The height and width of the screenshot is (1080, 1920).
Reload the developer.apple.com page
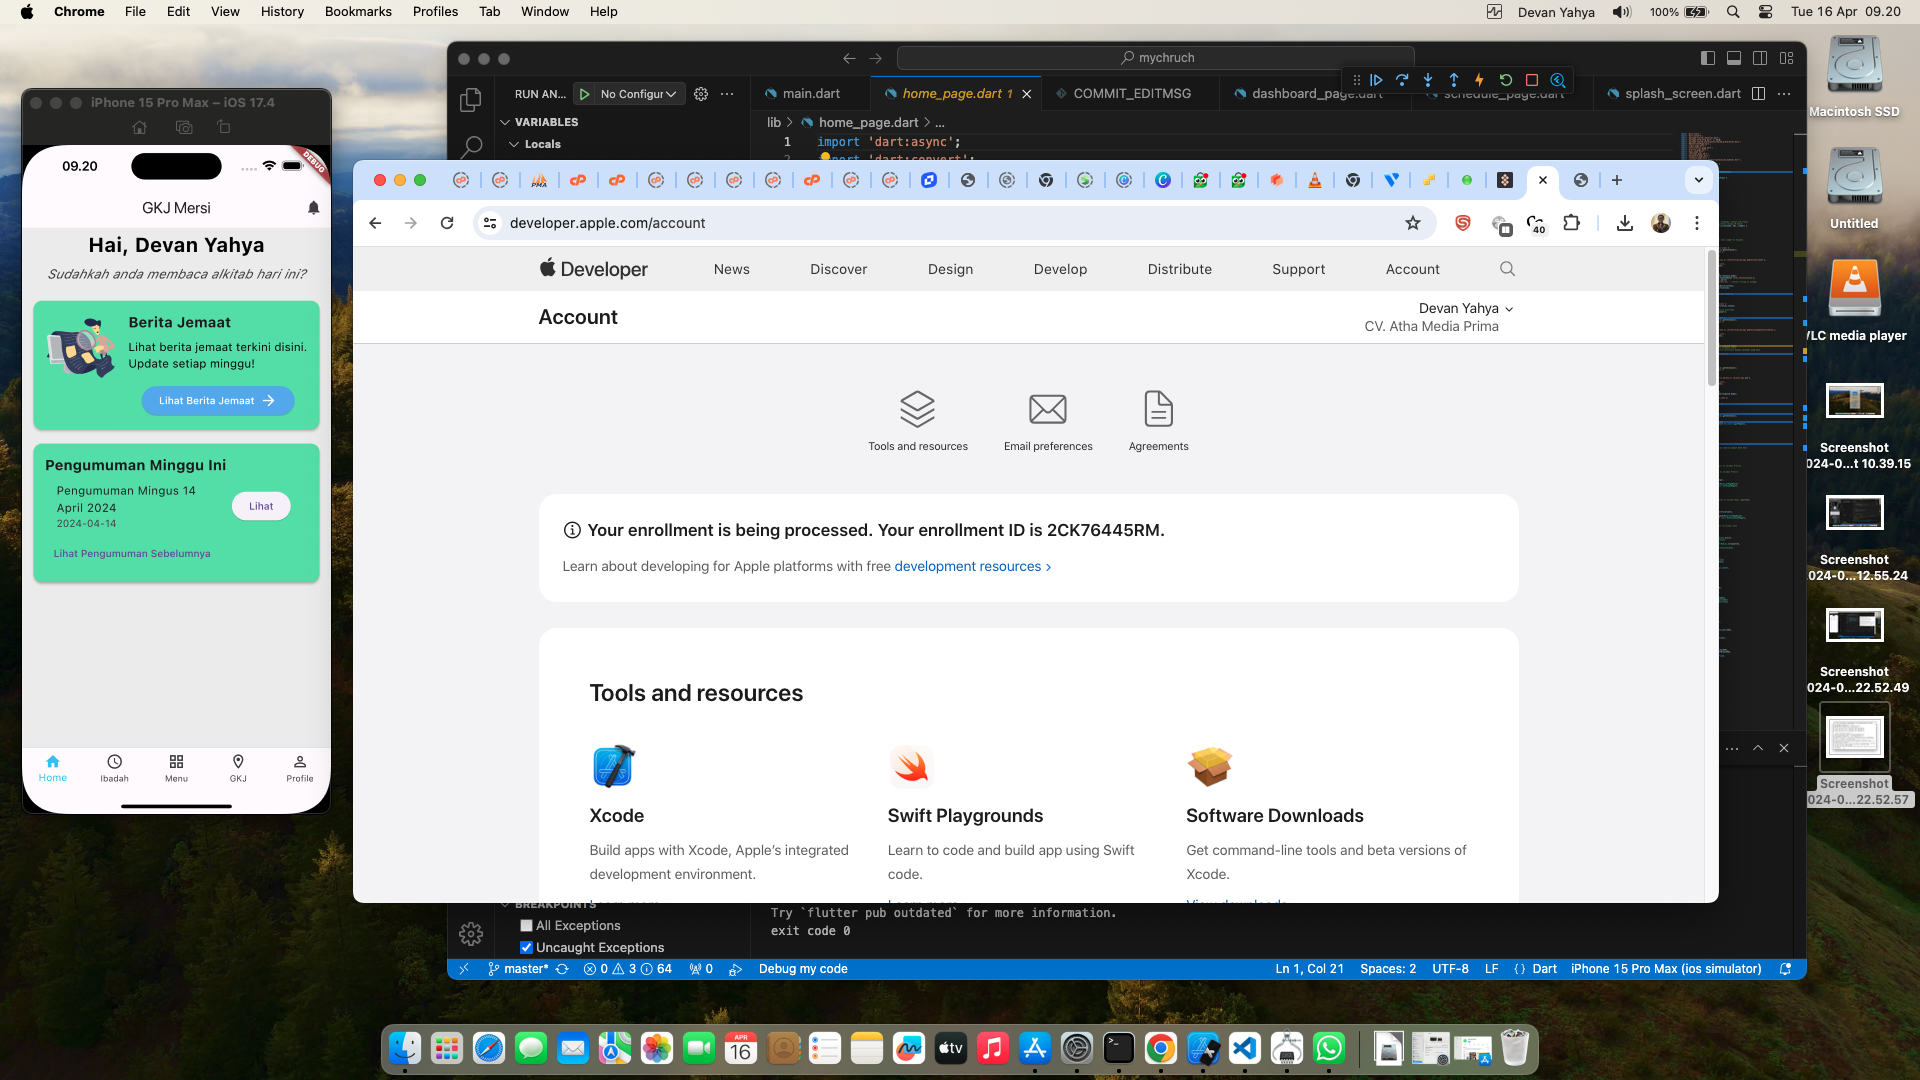(x=447, y=223)
